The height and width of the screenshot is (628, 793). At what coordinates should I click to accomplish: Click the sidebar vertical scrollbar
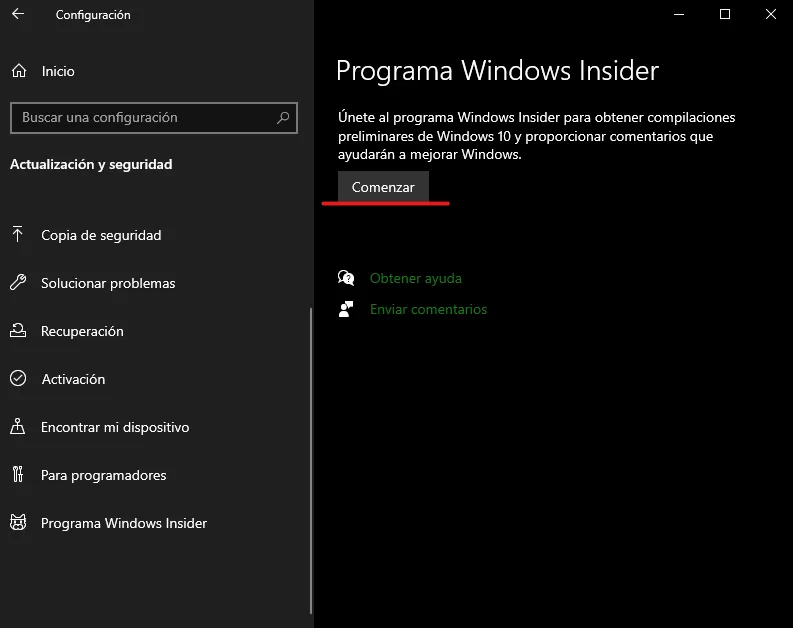(311, 461)
